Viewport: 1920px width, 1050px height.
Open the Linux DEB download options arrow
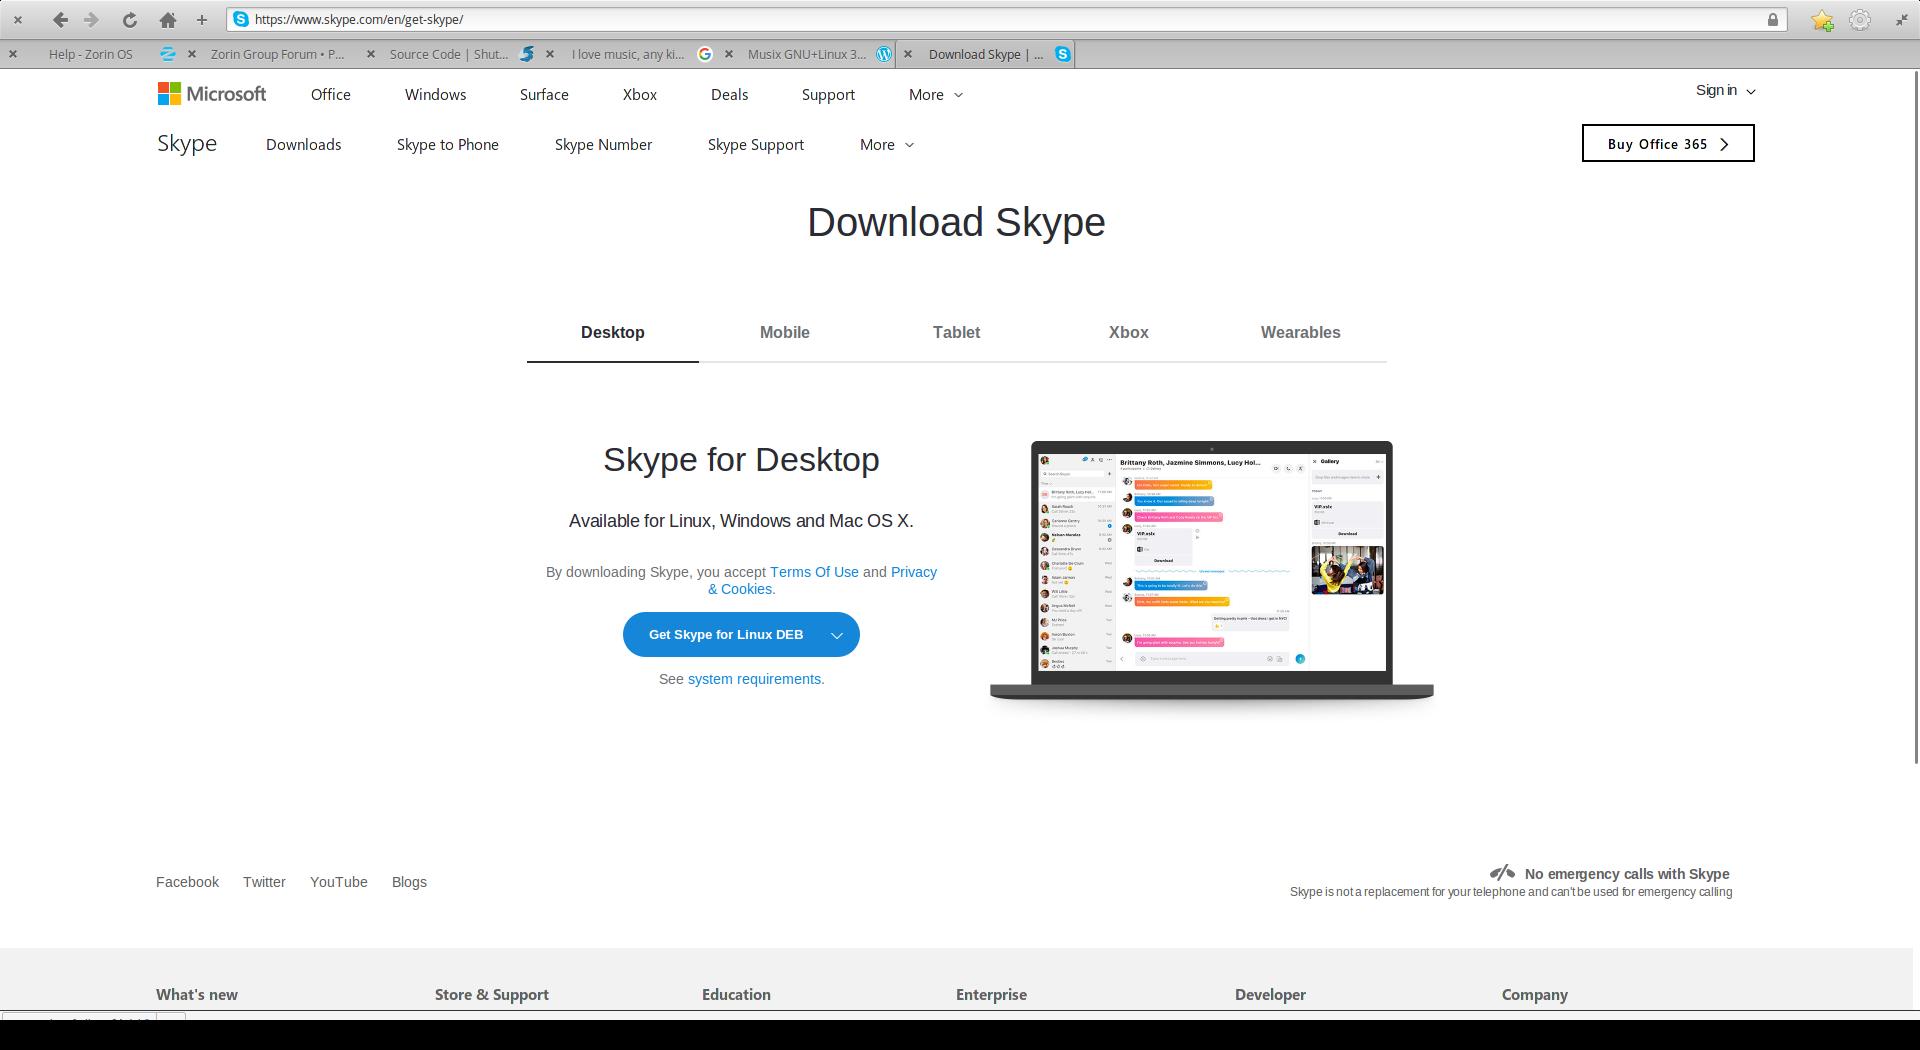coord(837,635)
